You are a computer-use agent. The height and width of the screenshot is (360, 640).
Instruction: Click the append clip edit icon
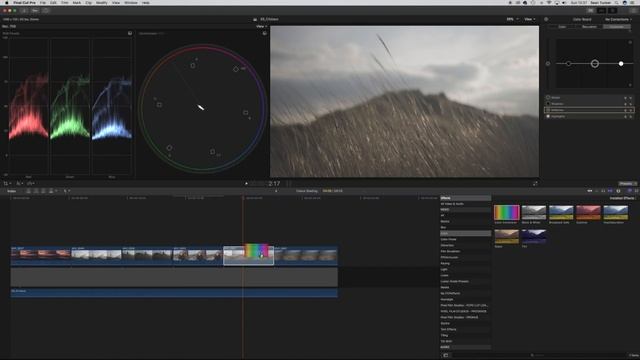point(43,191)
